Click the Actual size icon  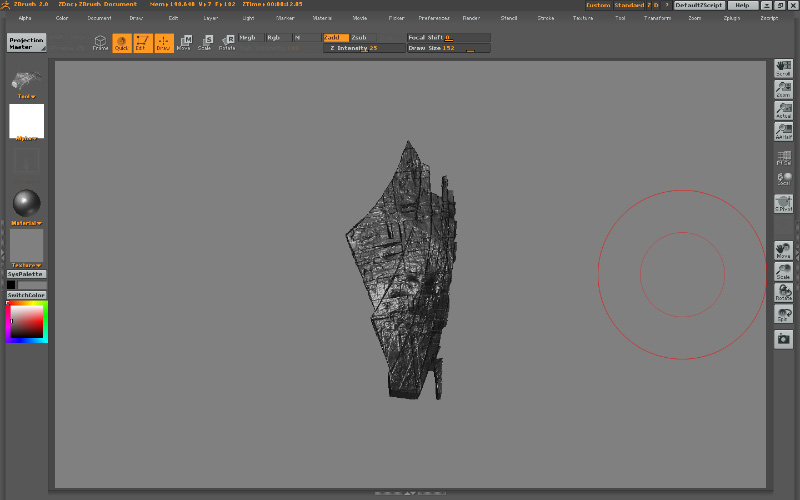[784, 111]
